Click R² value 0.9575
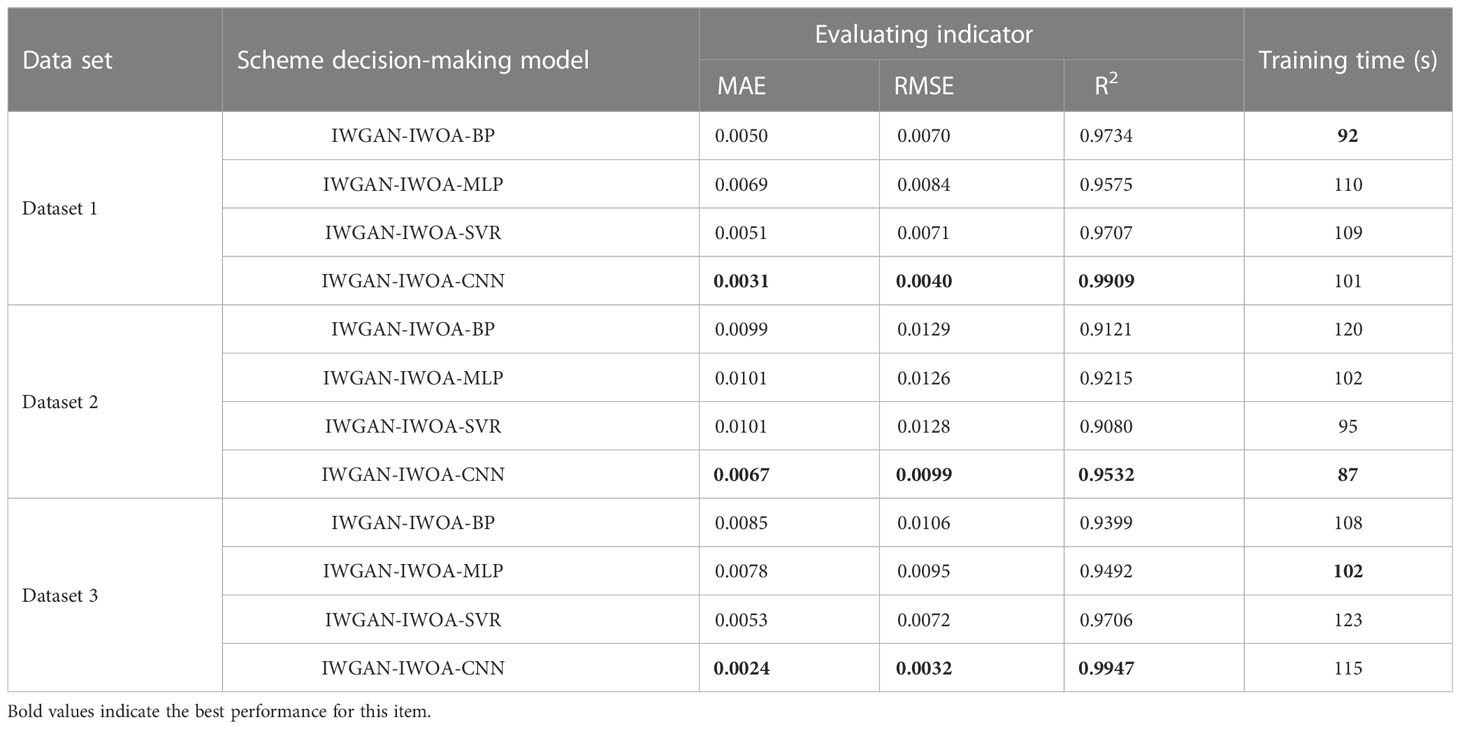This screenshot has width=1460, height=729. [1105, 185]
